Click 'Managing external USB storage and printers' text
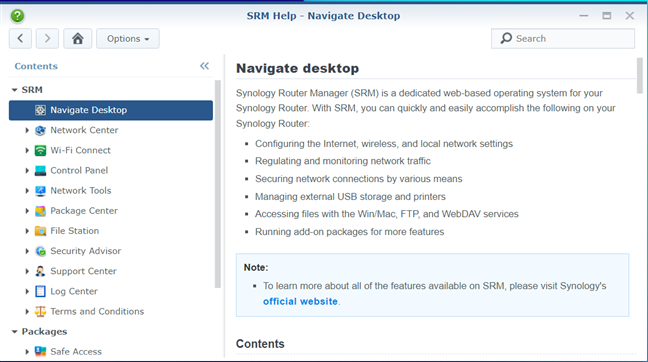The height and width of the screenshot is (362, 648). pos(350,197)
